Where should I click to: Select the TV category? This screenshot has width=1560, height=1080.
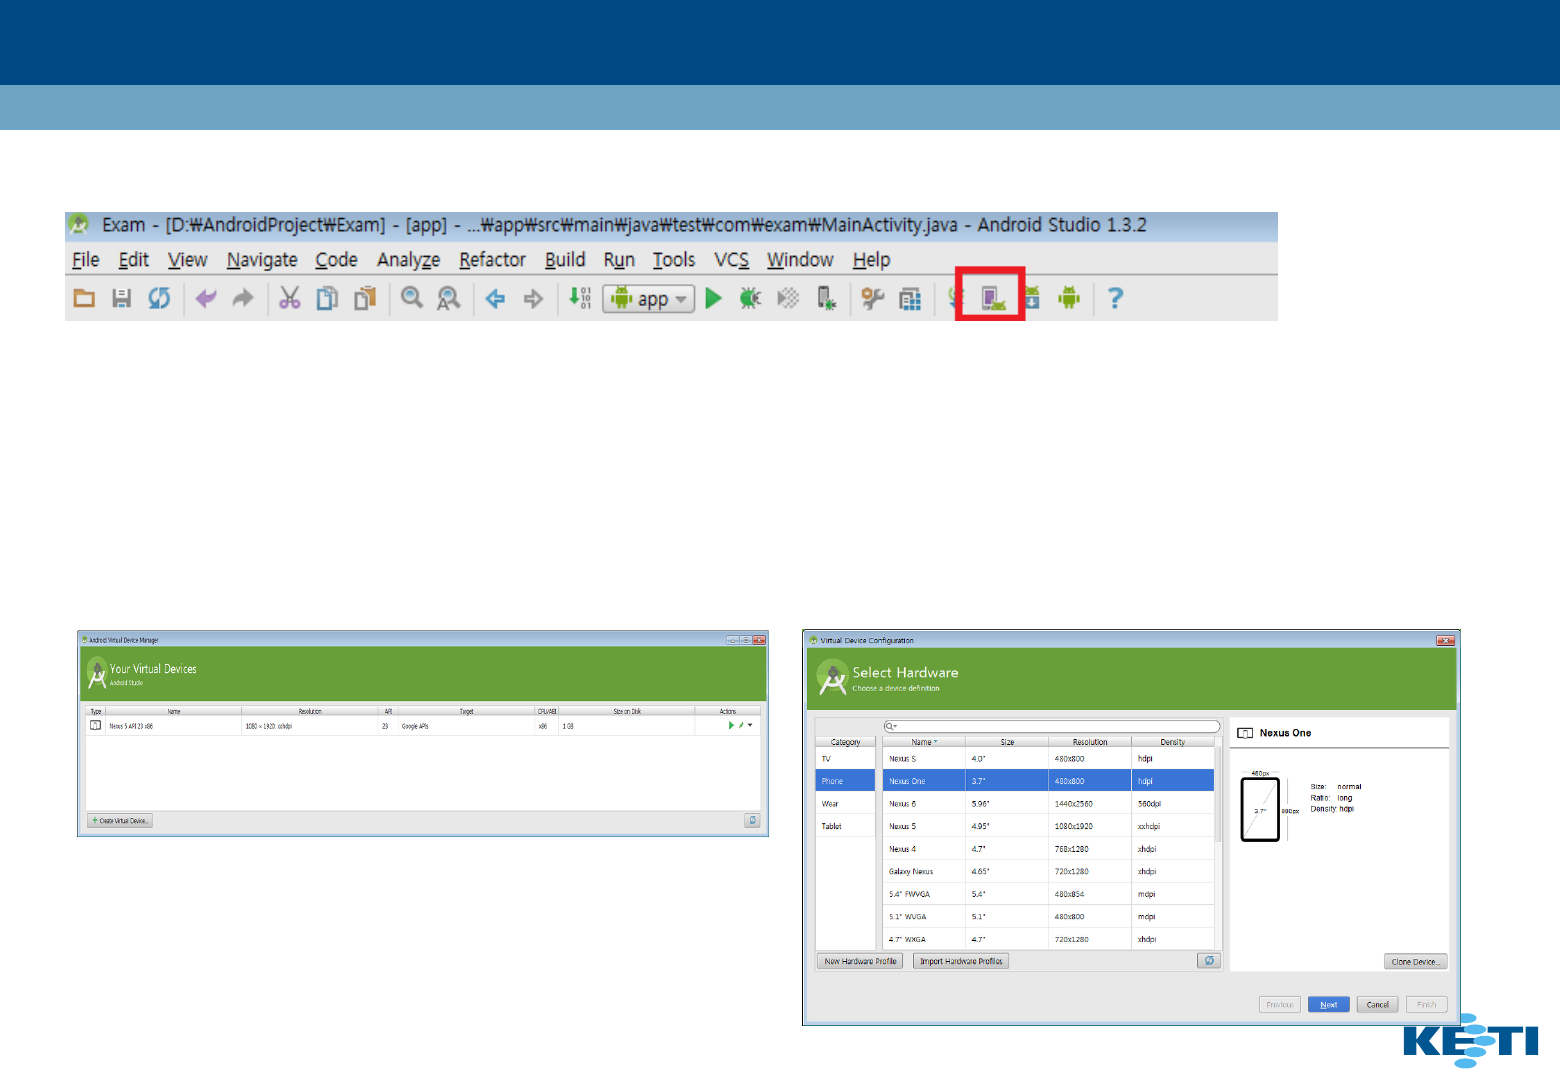coord(845,759)
